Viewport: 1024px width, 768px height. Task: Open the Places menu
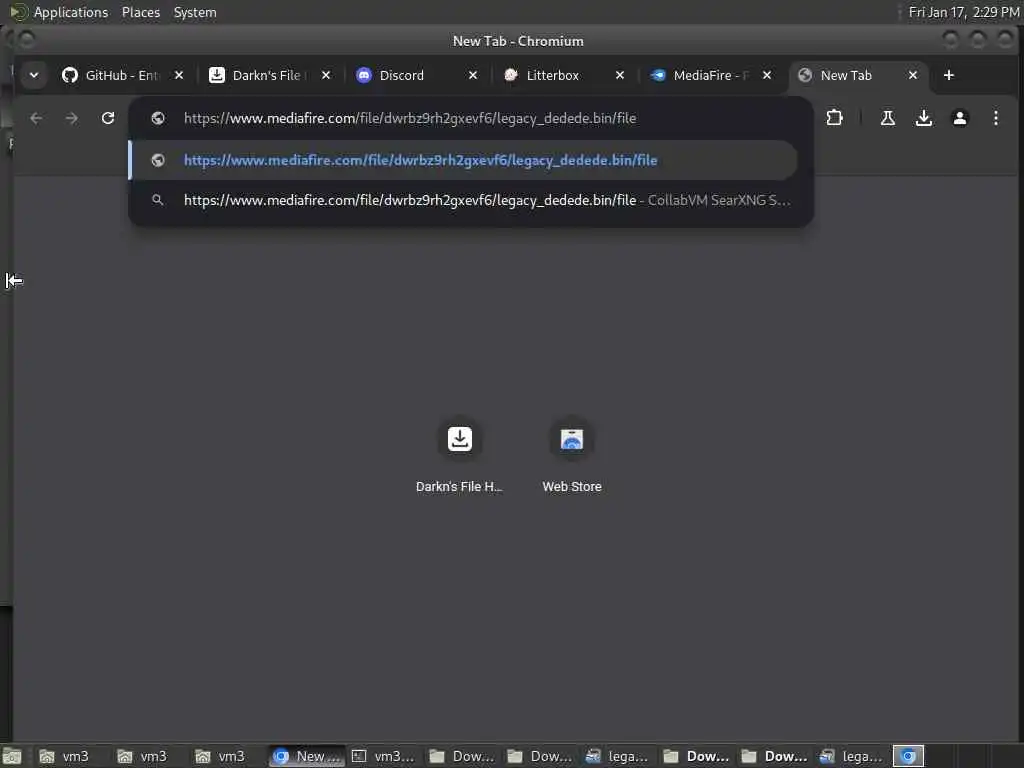(140, 12)
